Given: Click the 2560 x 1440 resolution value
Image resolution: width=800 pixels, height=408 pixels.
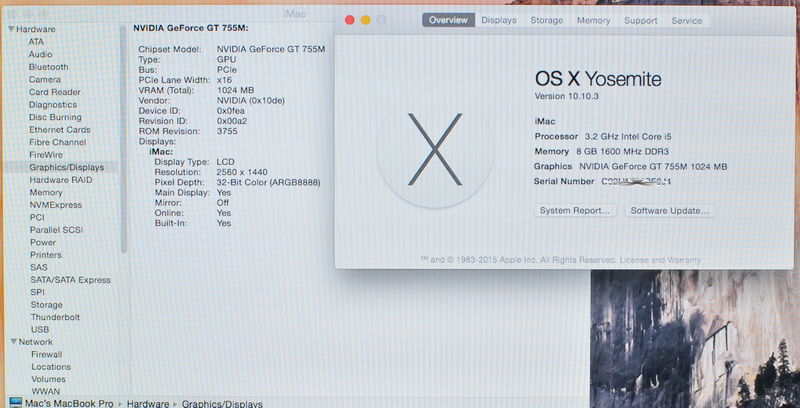Looking at the screenshot, I should click(x=242, y=172).
